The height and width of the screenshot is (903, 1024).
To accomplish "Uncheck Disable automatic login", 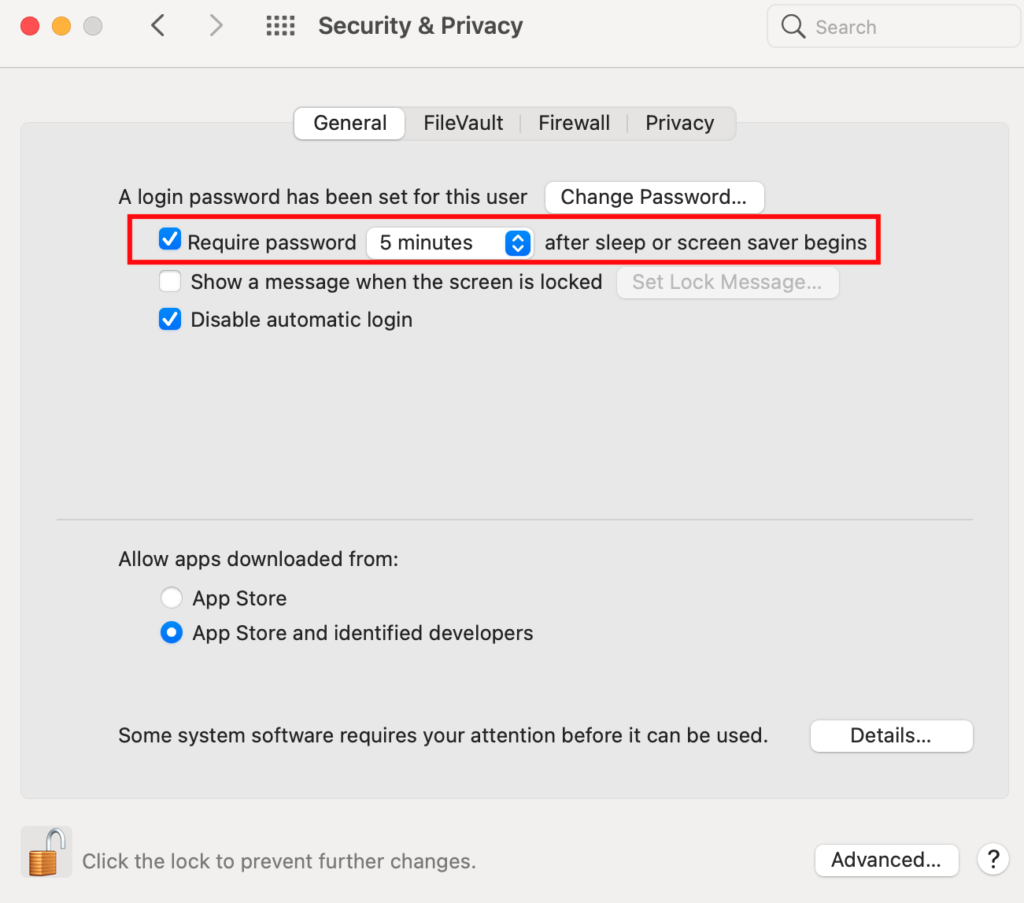I will 171,320.
